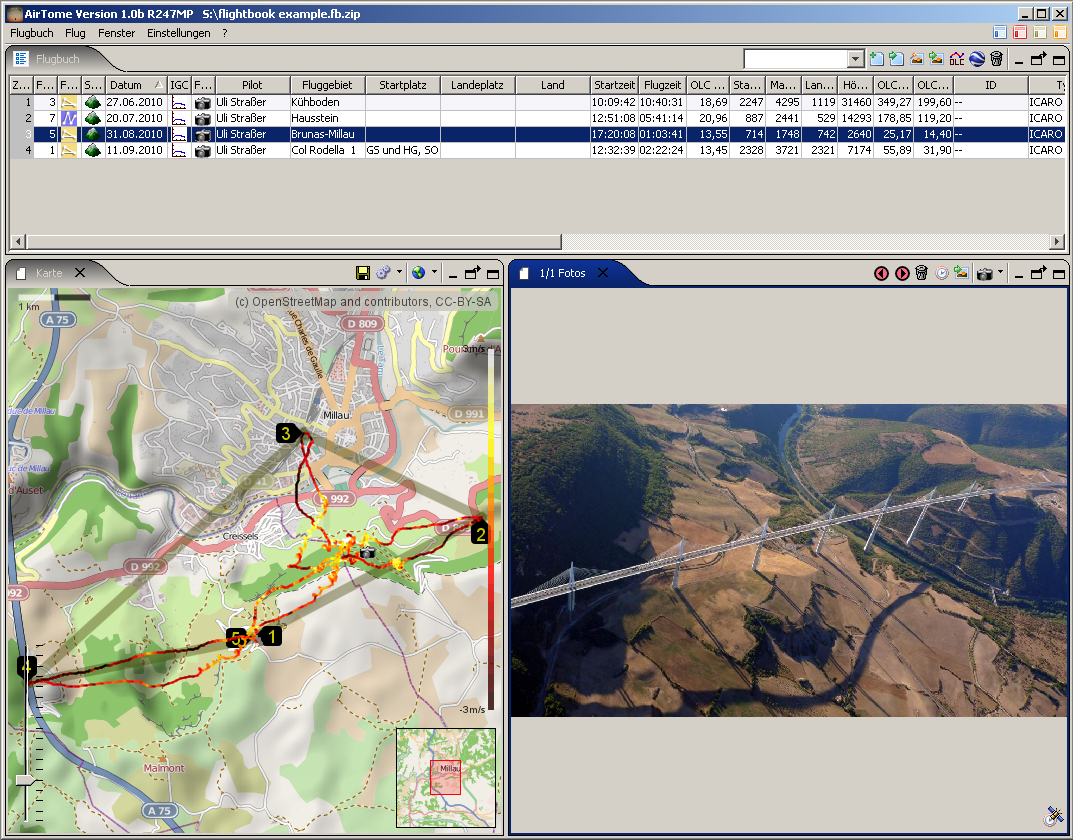1073x840 pixels.
Task: Click the import picture icon in Fotos toolbar
Action: click(961, 273)
